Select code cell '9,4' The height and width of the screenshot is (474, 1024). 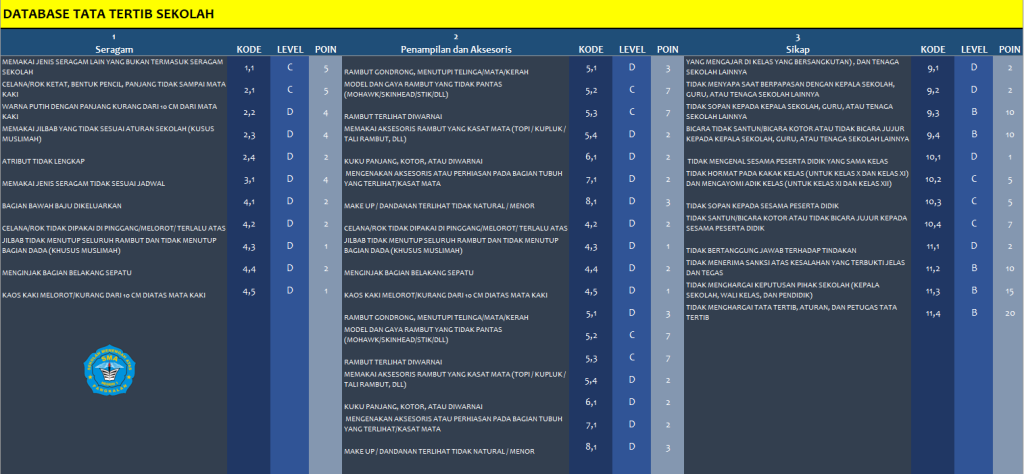pyautogui.click(x=933, y=134)
